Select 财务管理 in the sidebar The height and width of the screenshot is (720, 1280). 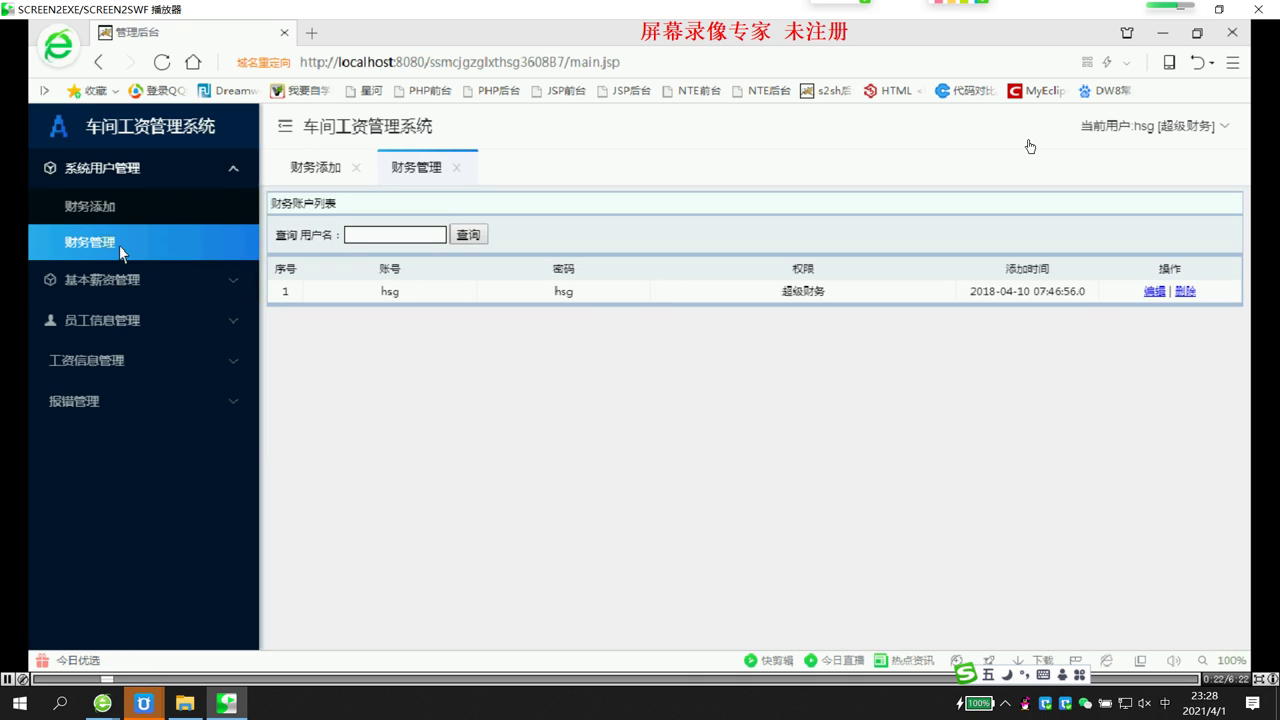coord(143,242)
